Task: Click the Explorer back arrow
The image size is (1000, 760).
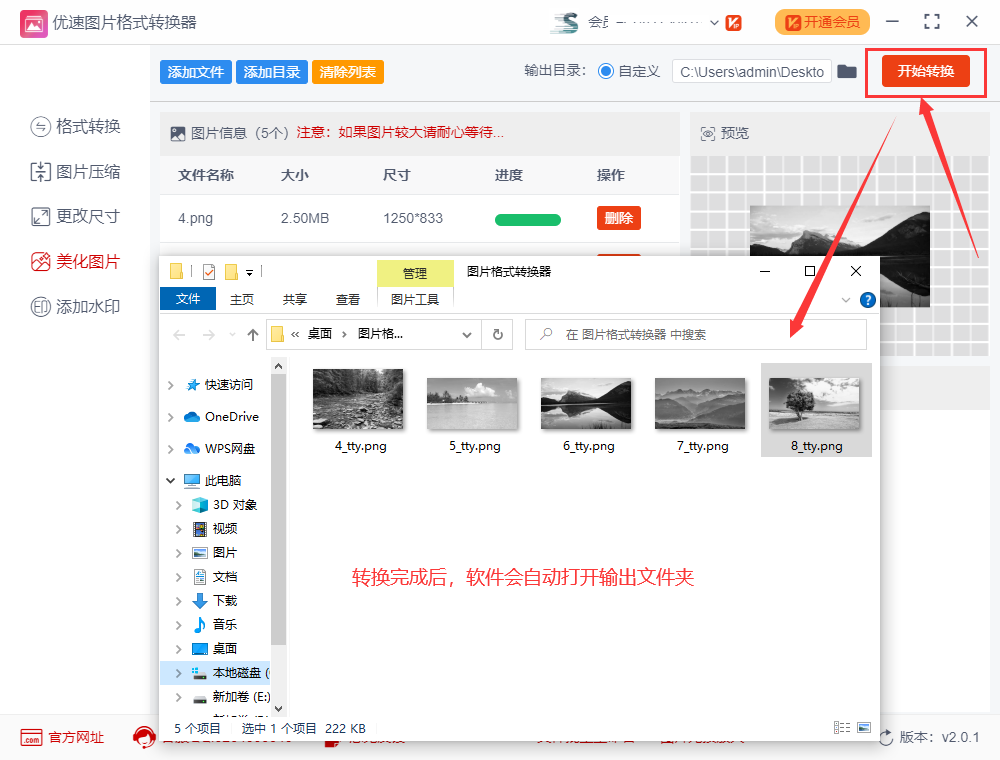Action: pyautogui.click(x=179, y=335)
